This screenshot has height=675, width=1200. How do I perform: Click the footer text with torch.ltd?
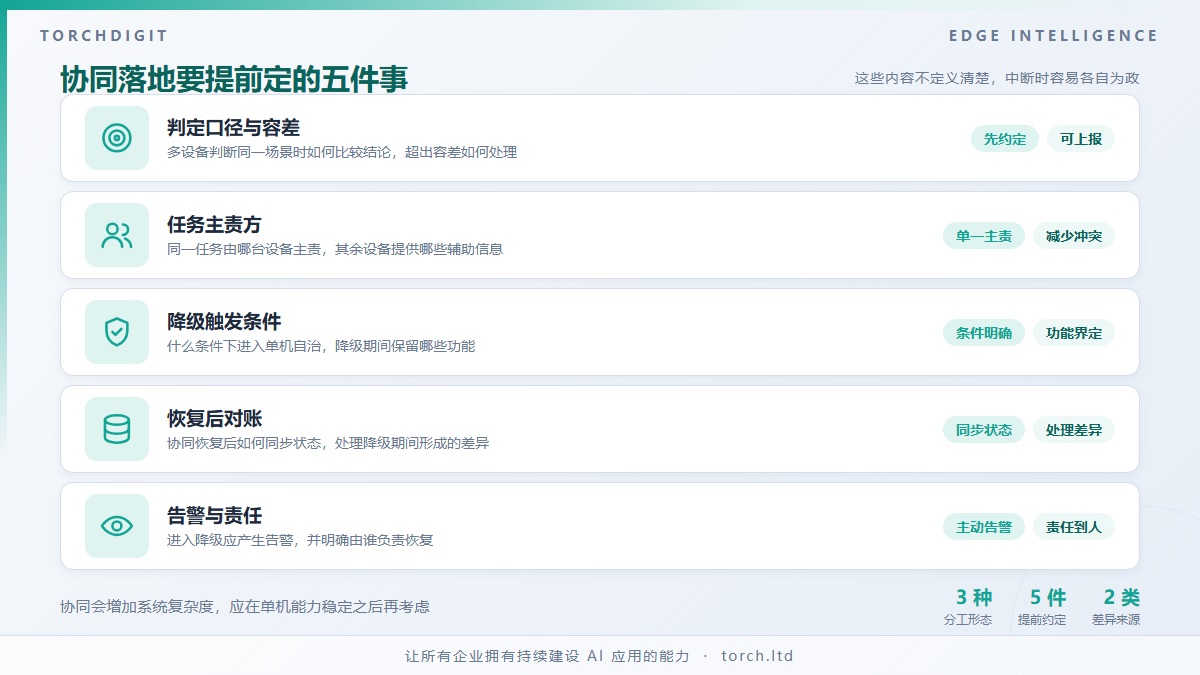[599, 656]
